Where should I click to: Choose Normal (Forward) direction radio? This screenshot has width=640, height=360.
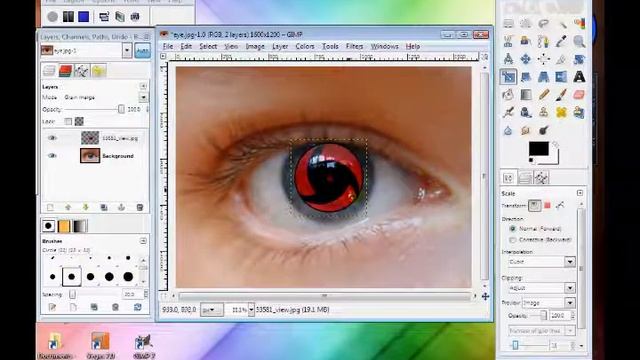tap(513, 229)
